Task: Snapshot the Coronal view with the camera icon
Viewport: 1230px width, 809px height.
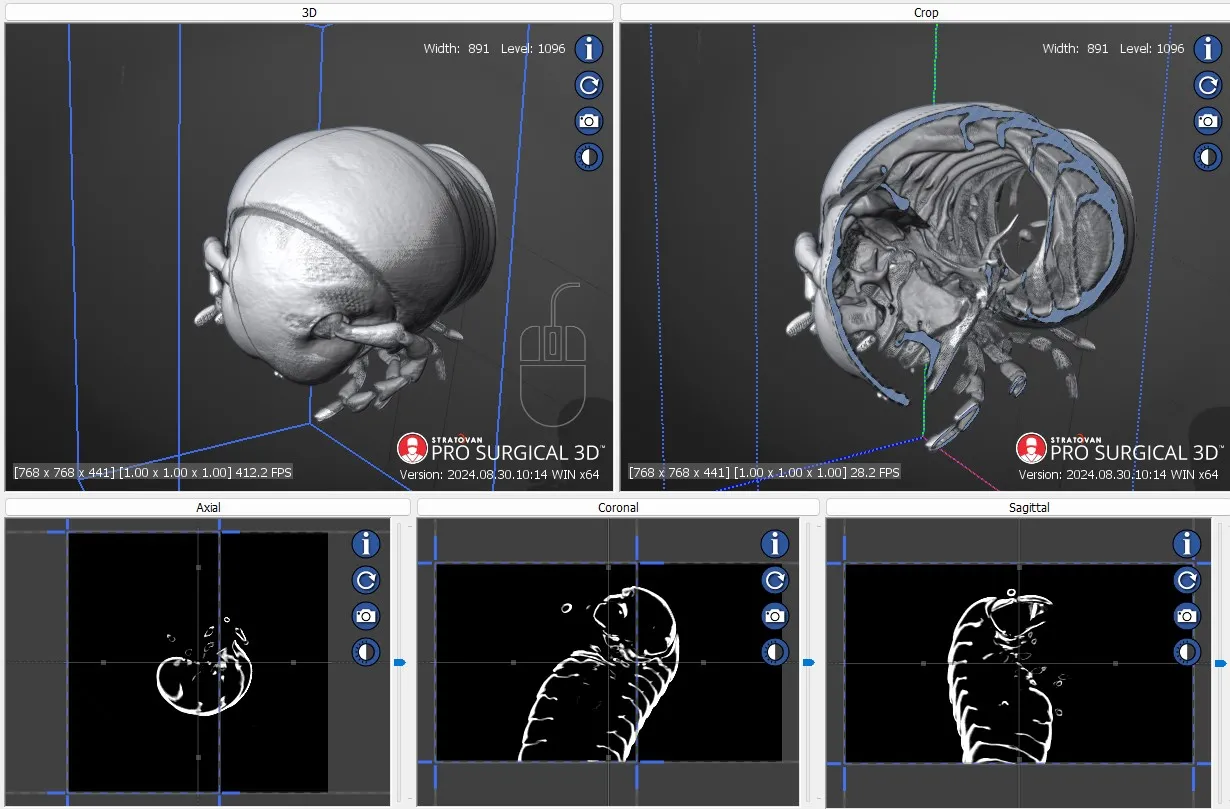Action: [x=775, y=616]
